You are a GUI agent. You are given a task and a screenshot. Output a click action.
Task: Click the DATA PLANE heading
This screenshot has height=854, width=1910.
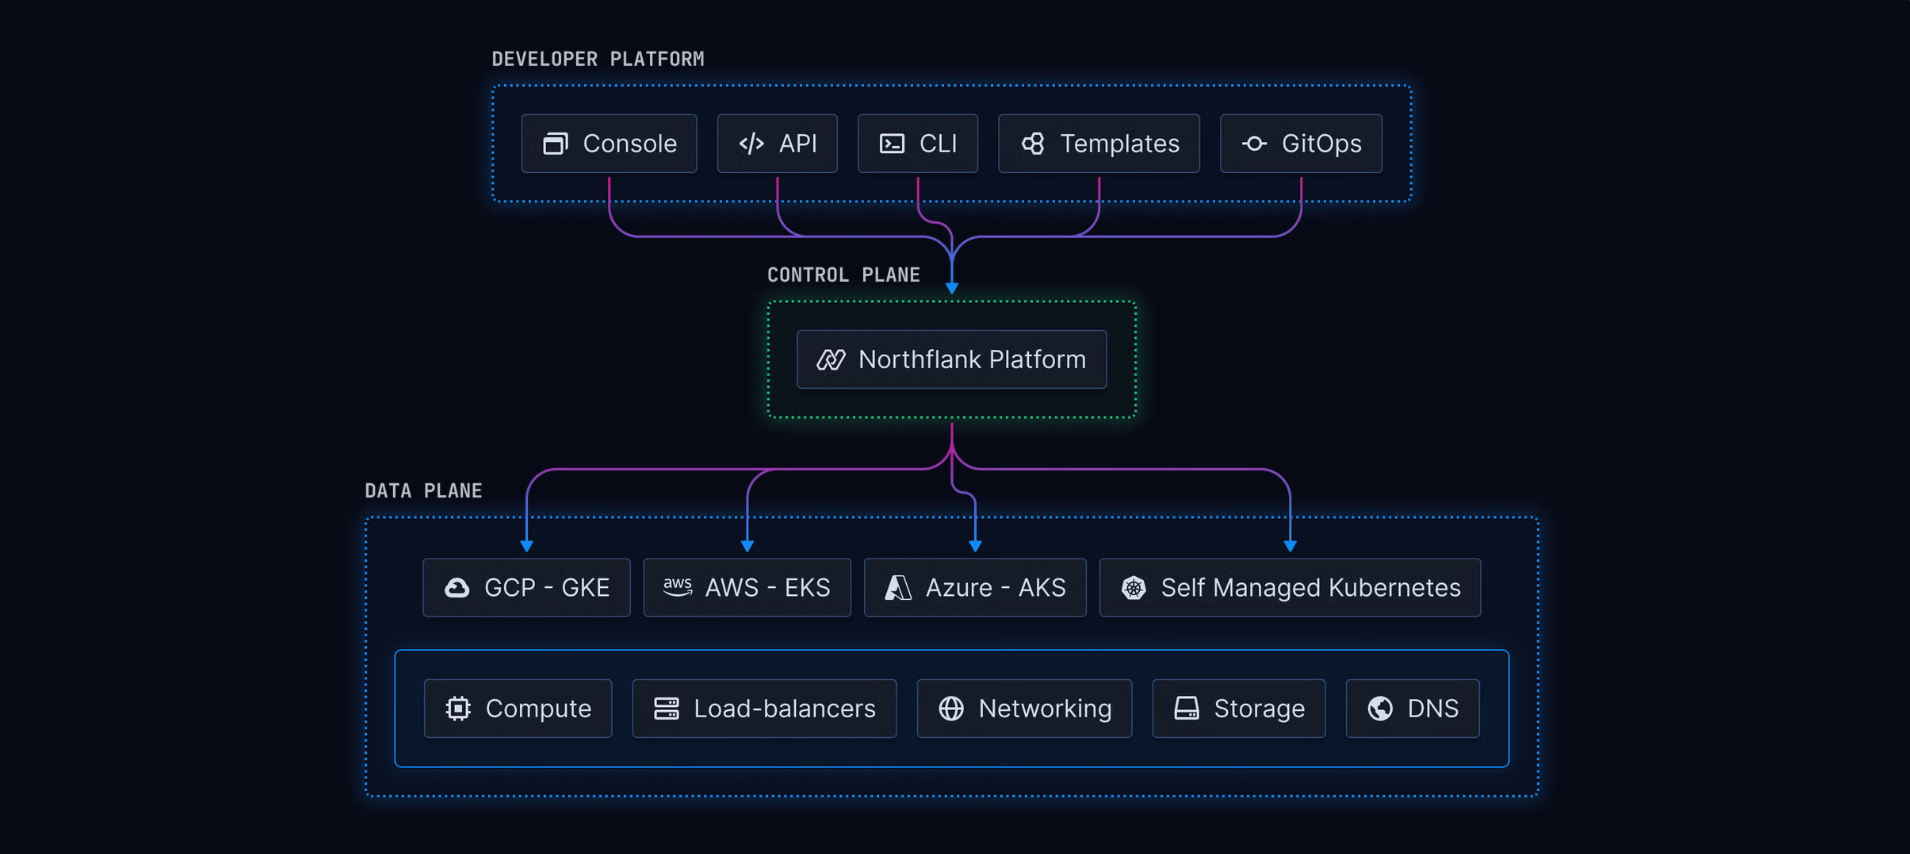[424, 491]
